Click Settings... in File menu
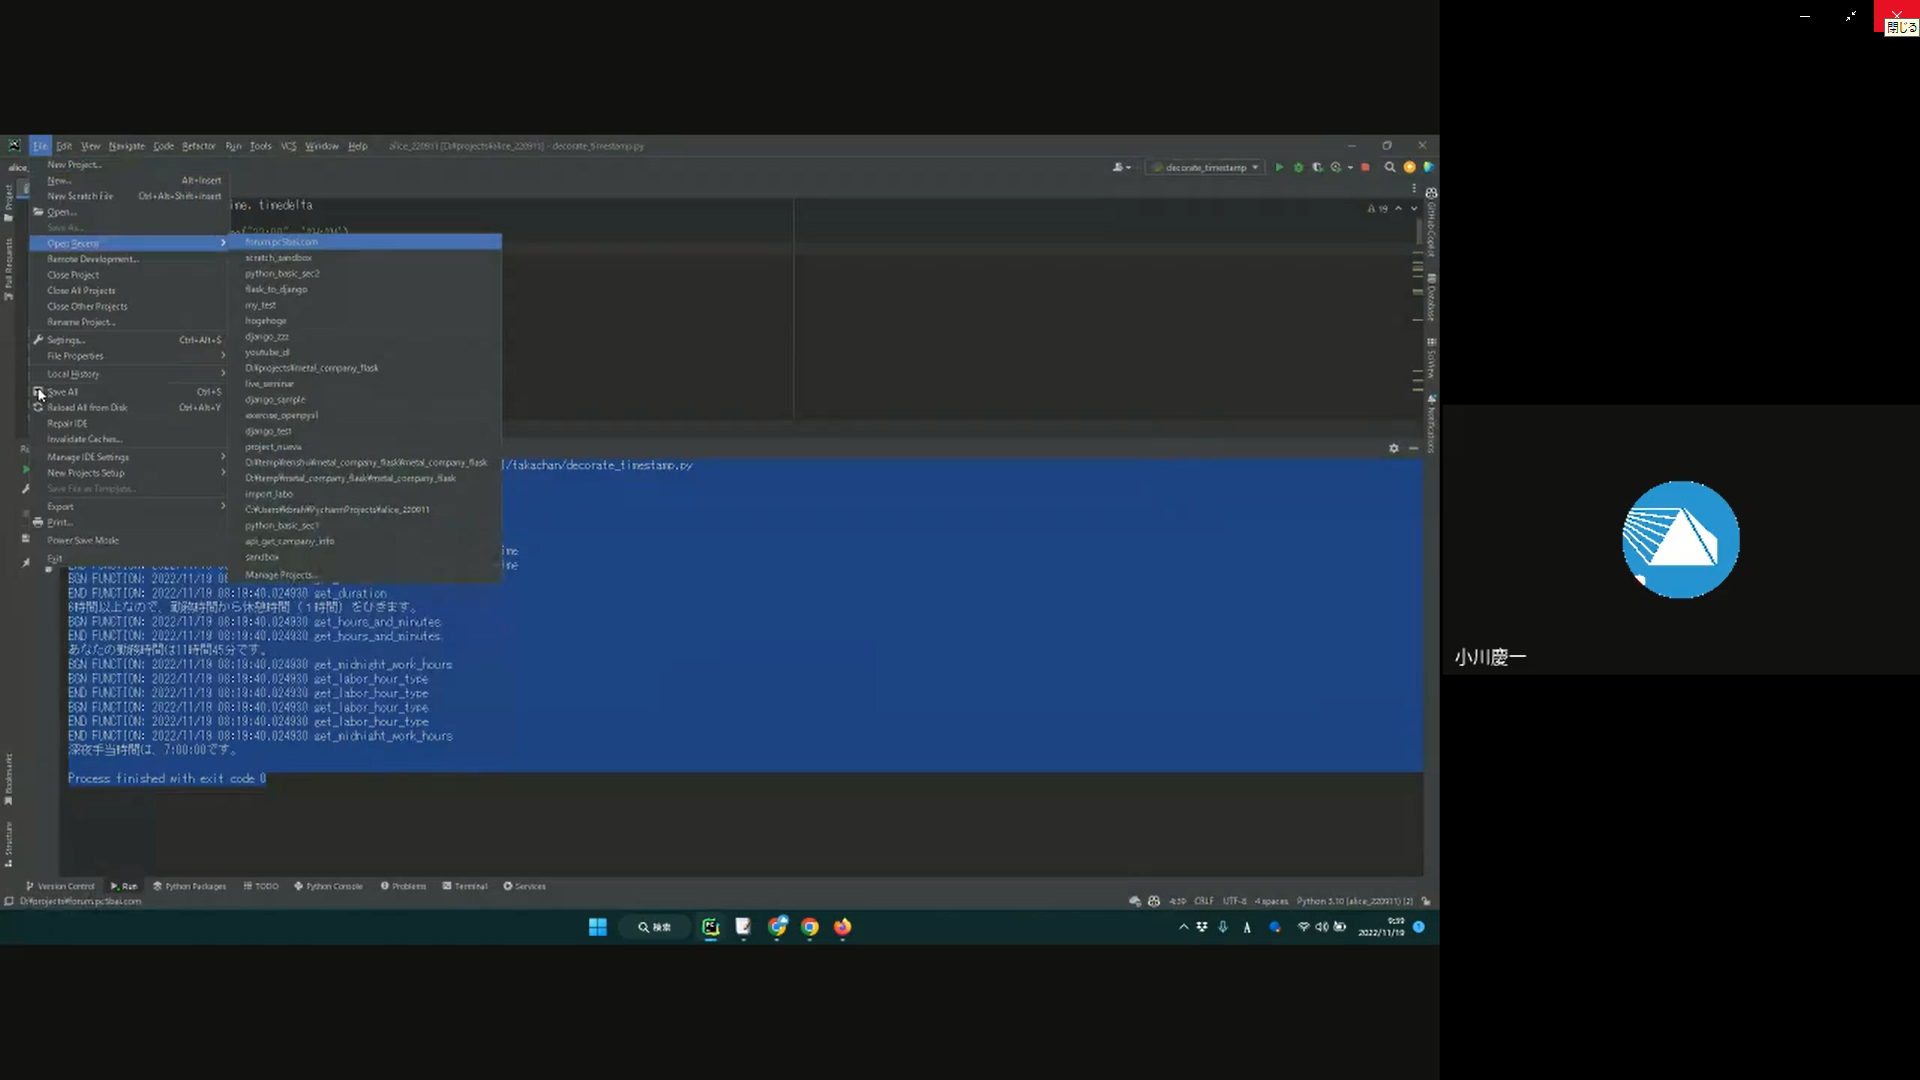 [x=66, y=340]
